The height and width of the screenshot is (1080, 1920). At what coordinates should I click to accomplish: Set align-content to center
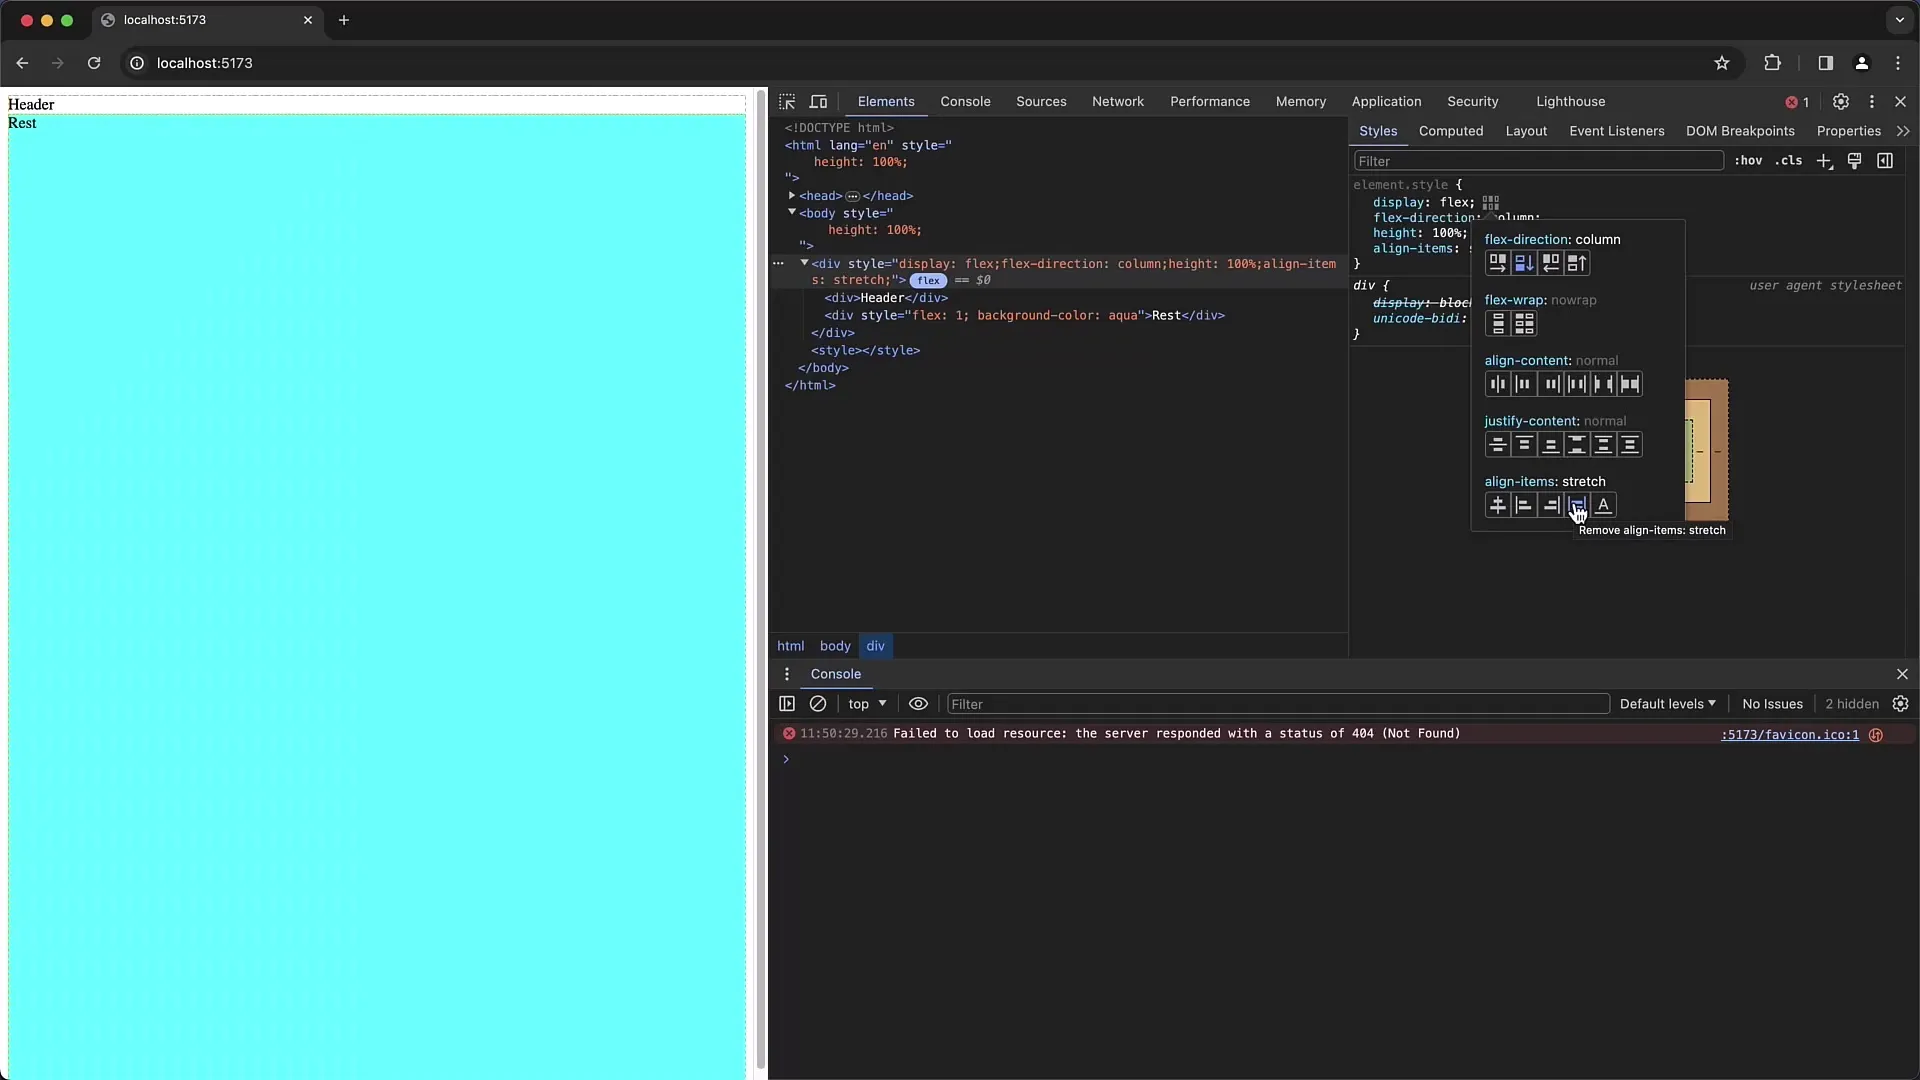point(1497,384)
